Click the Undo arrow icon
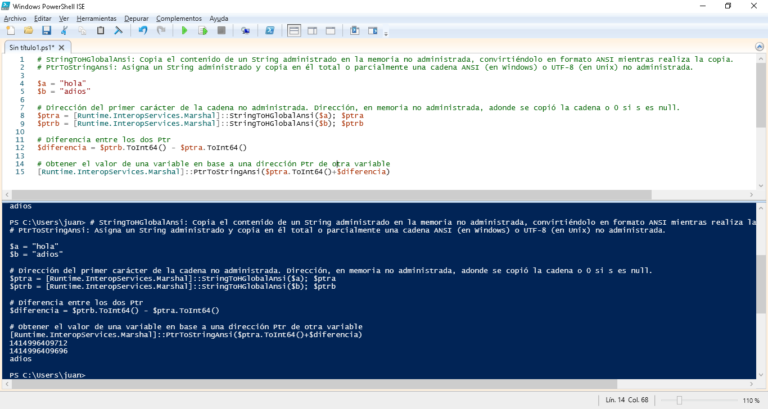 143,30
